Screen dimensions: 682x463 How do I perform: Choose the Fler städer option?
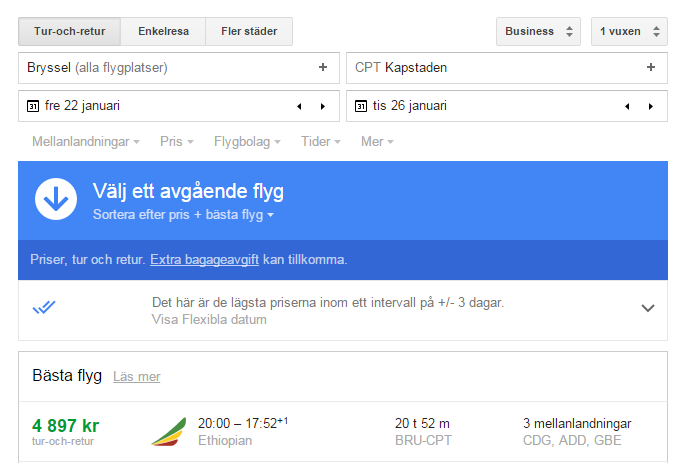click(x=249, y=31)
